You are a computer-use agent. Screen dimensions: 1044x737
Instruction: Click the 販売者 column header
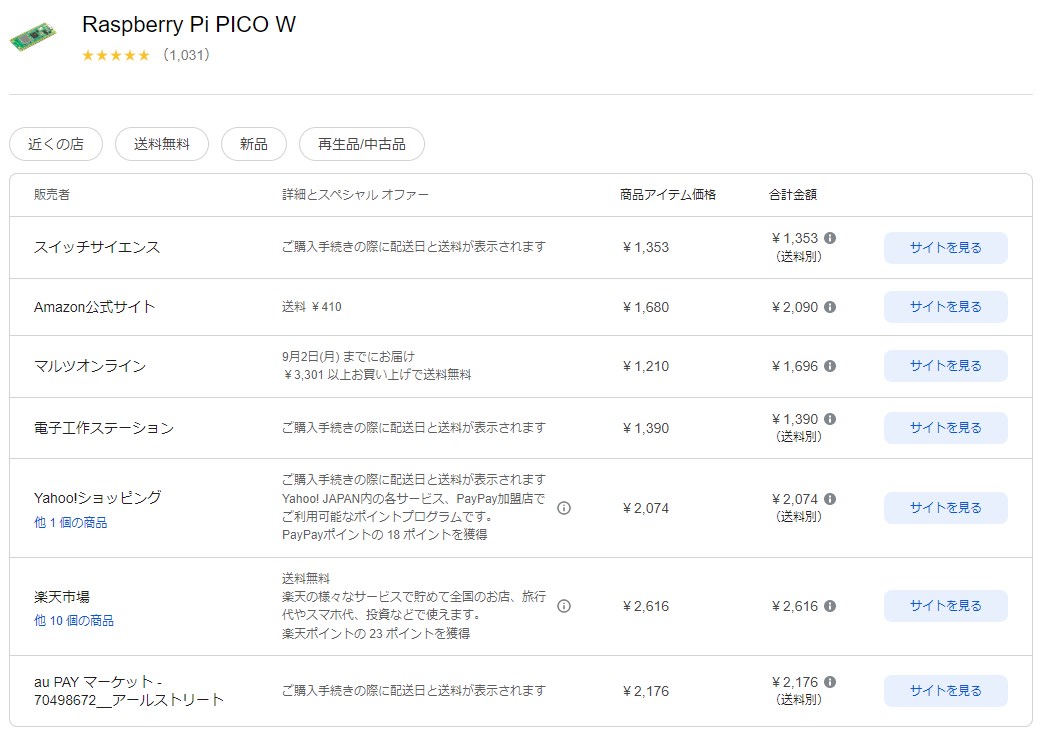52,194
